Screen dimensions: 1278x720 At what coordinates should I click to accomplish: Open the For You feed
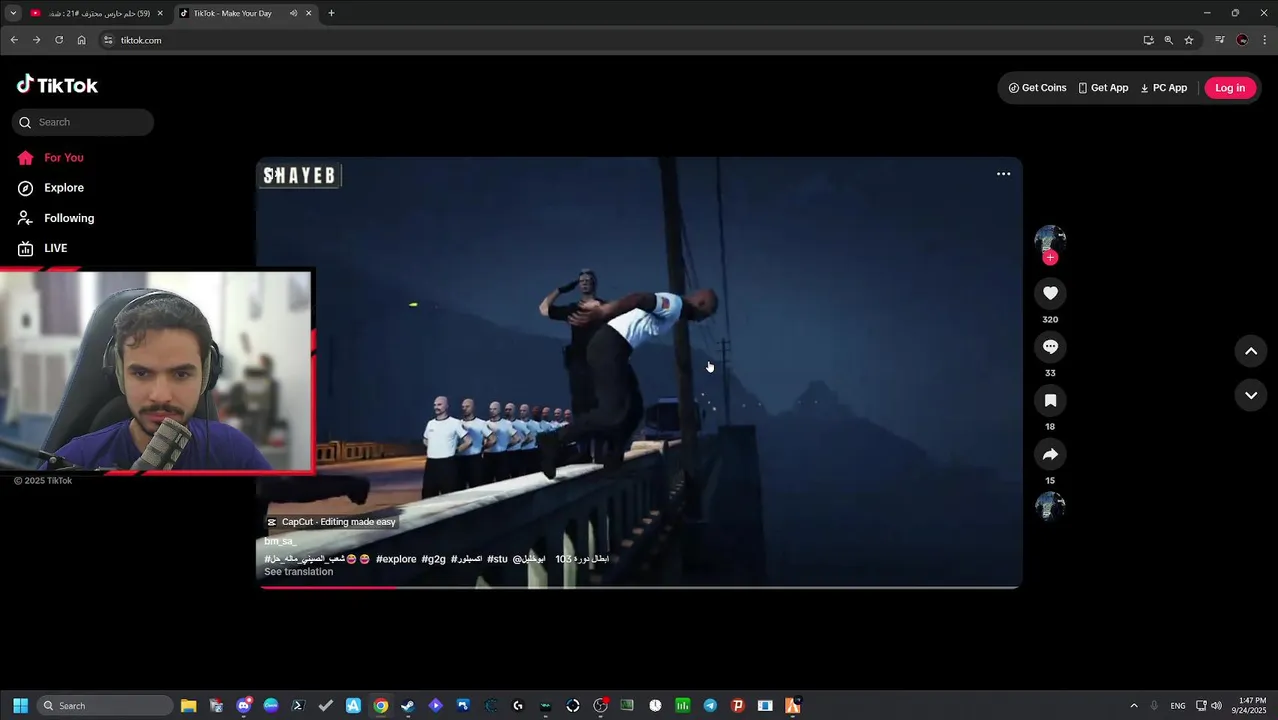(x=50, y=158)
